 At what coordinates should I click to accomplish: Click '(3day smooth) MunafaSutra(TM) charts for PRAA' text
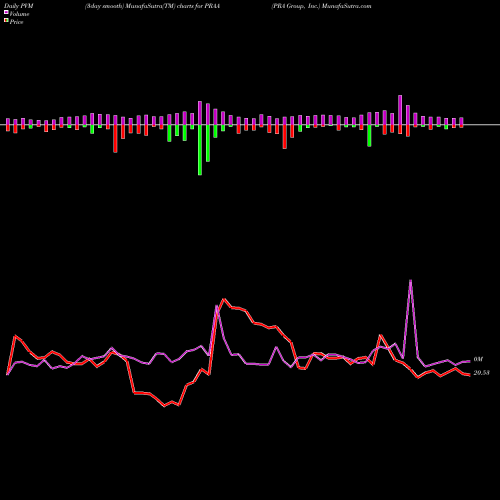point(152,6)
